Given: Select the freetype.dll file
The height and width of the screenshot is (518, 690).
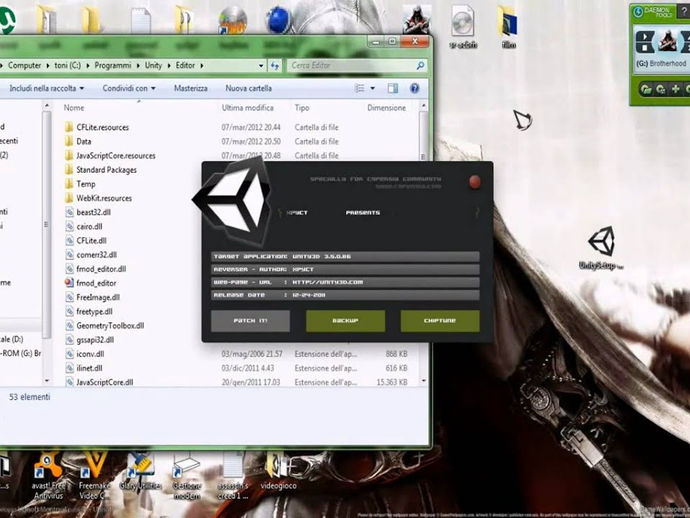Looking at the screenshot, I should click(94, 312).
